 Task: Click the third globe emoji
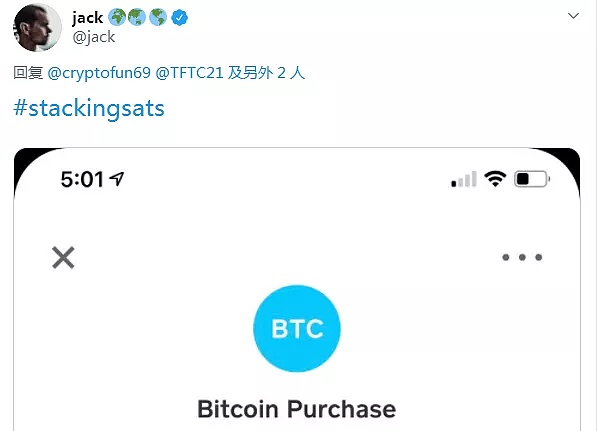158,18
